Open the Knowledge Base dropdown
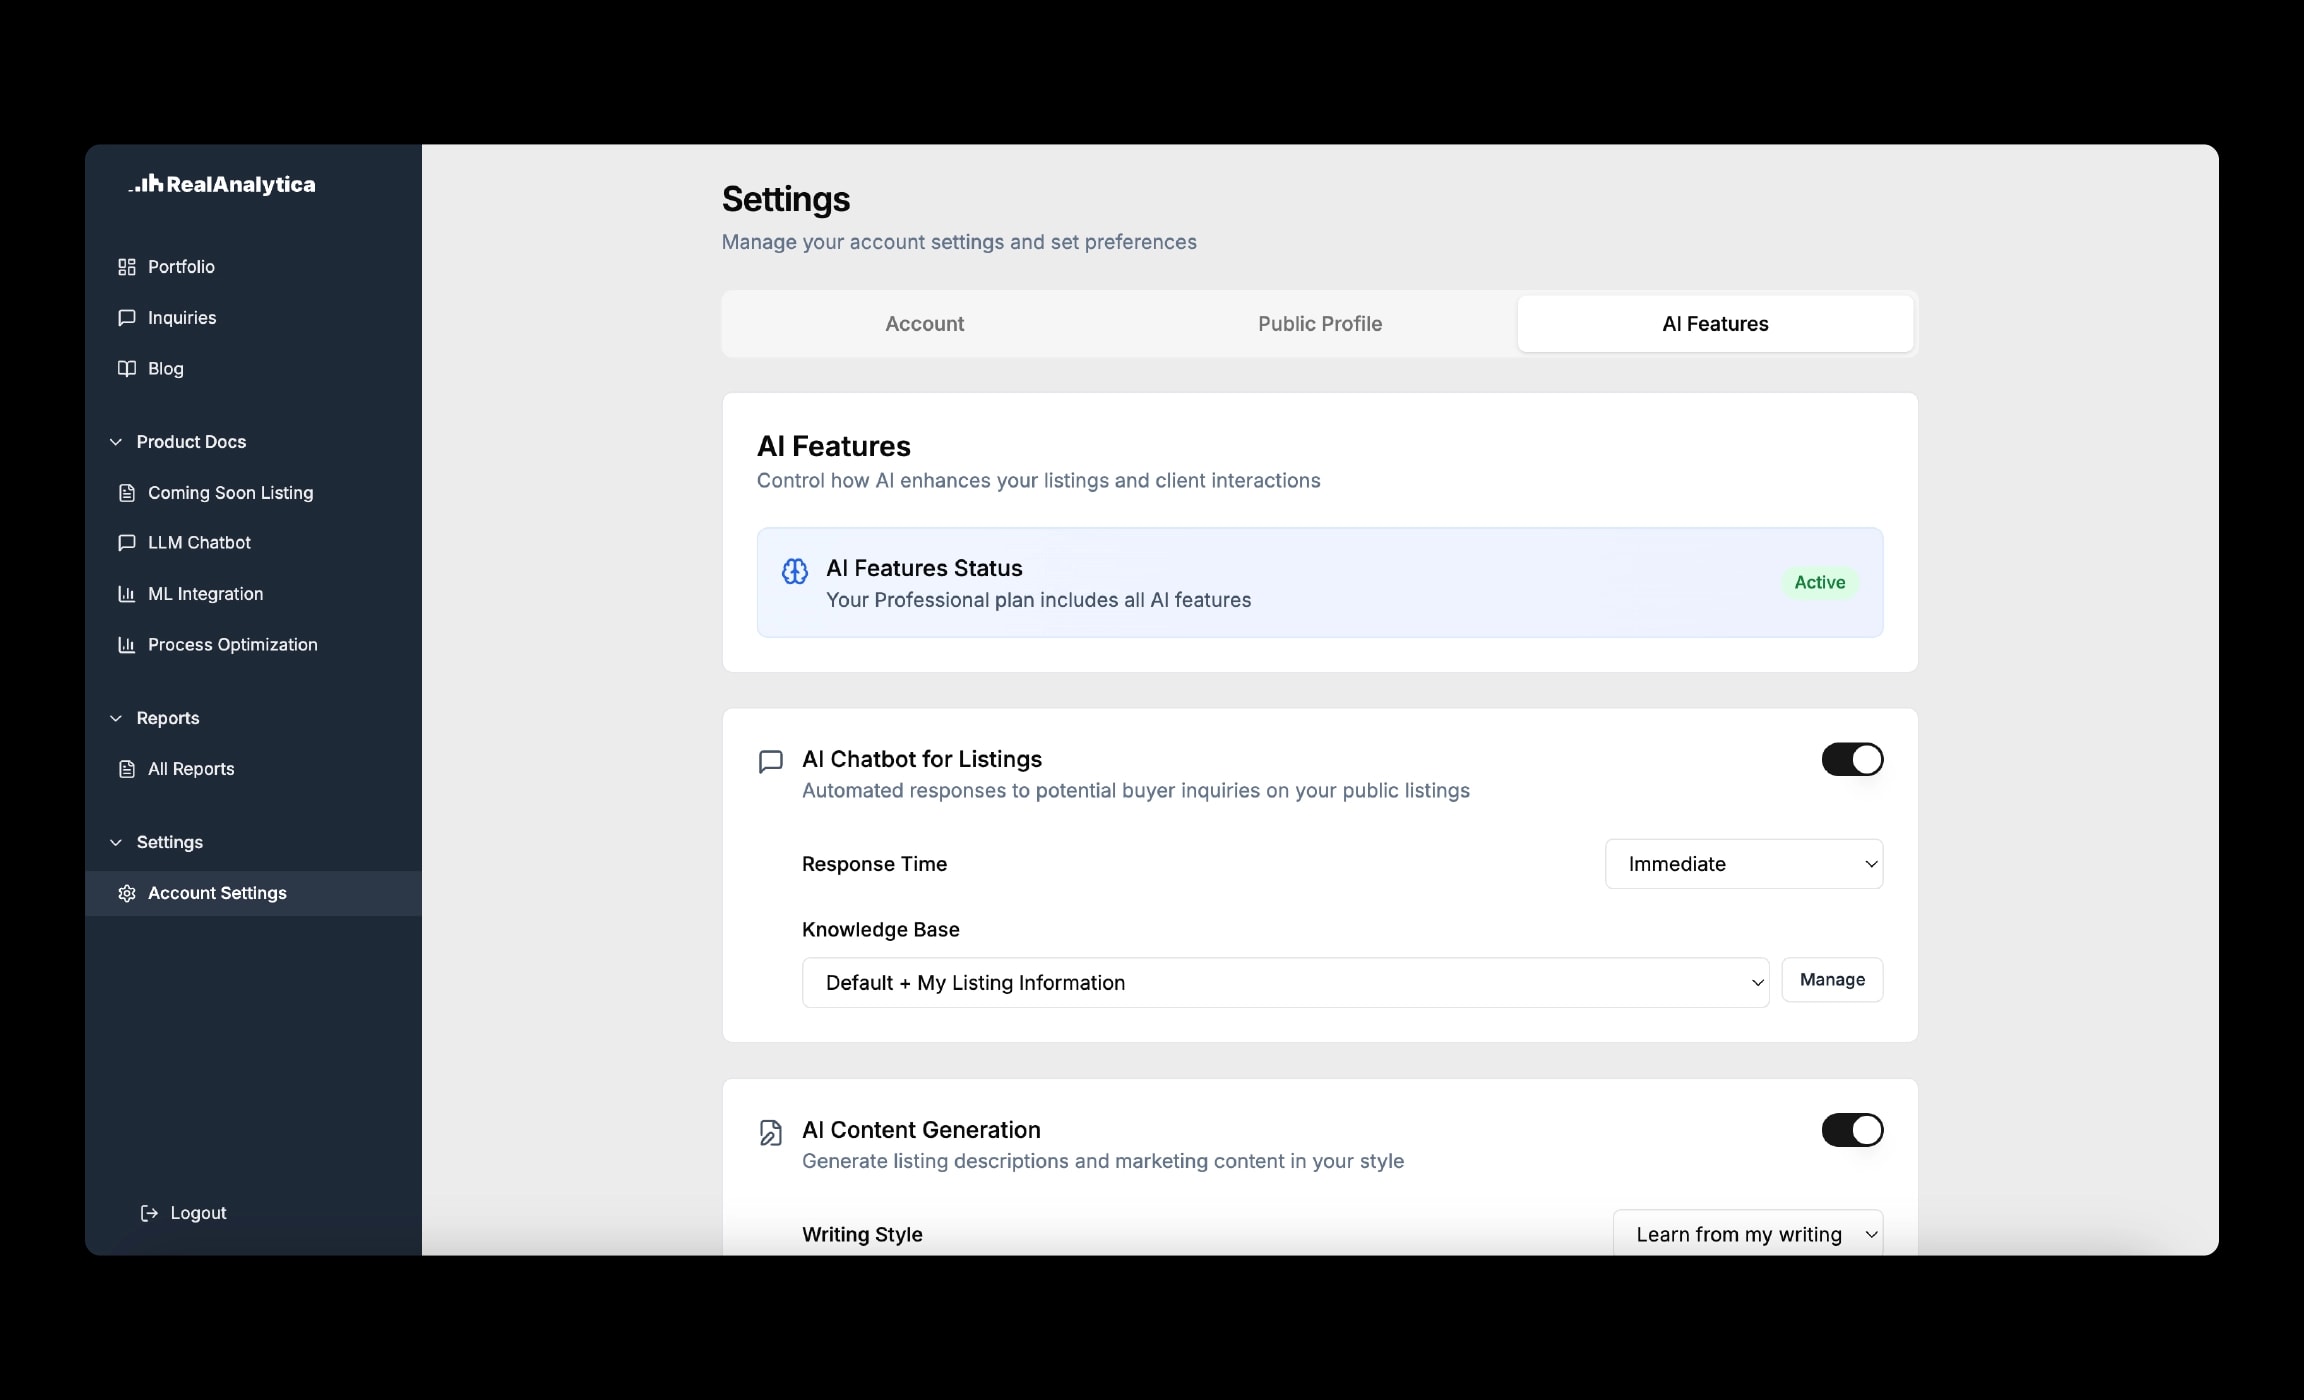 click(1285, 983)
